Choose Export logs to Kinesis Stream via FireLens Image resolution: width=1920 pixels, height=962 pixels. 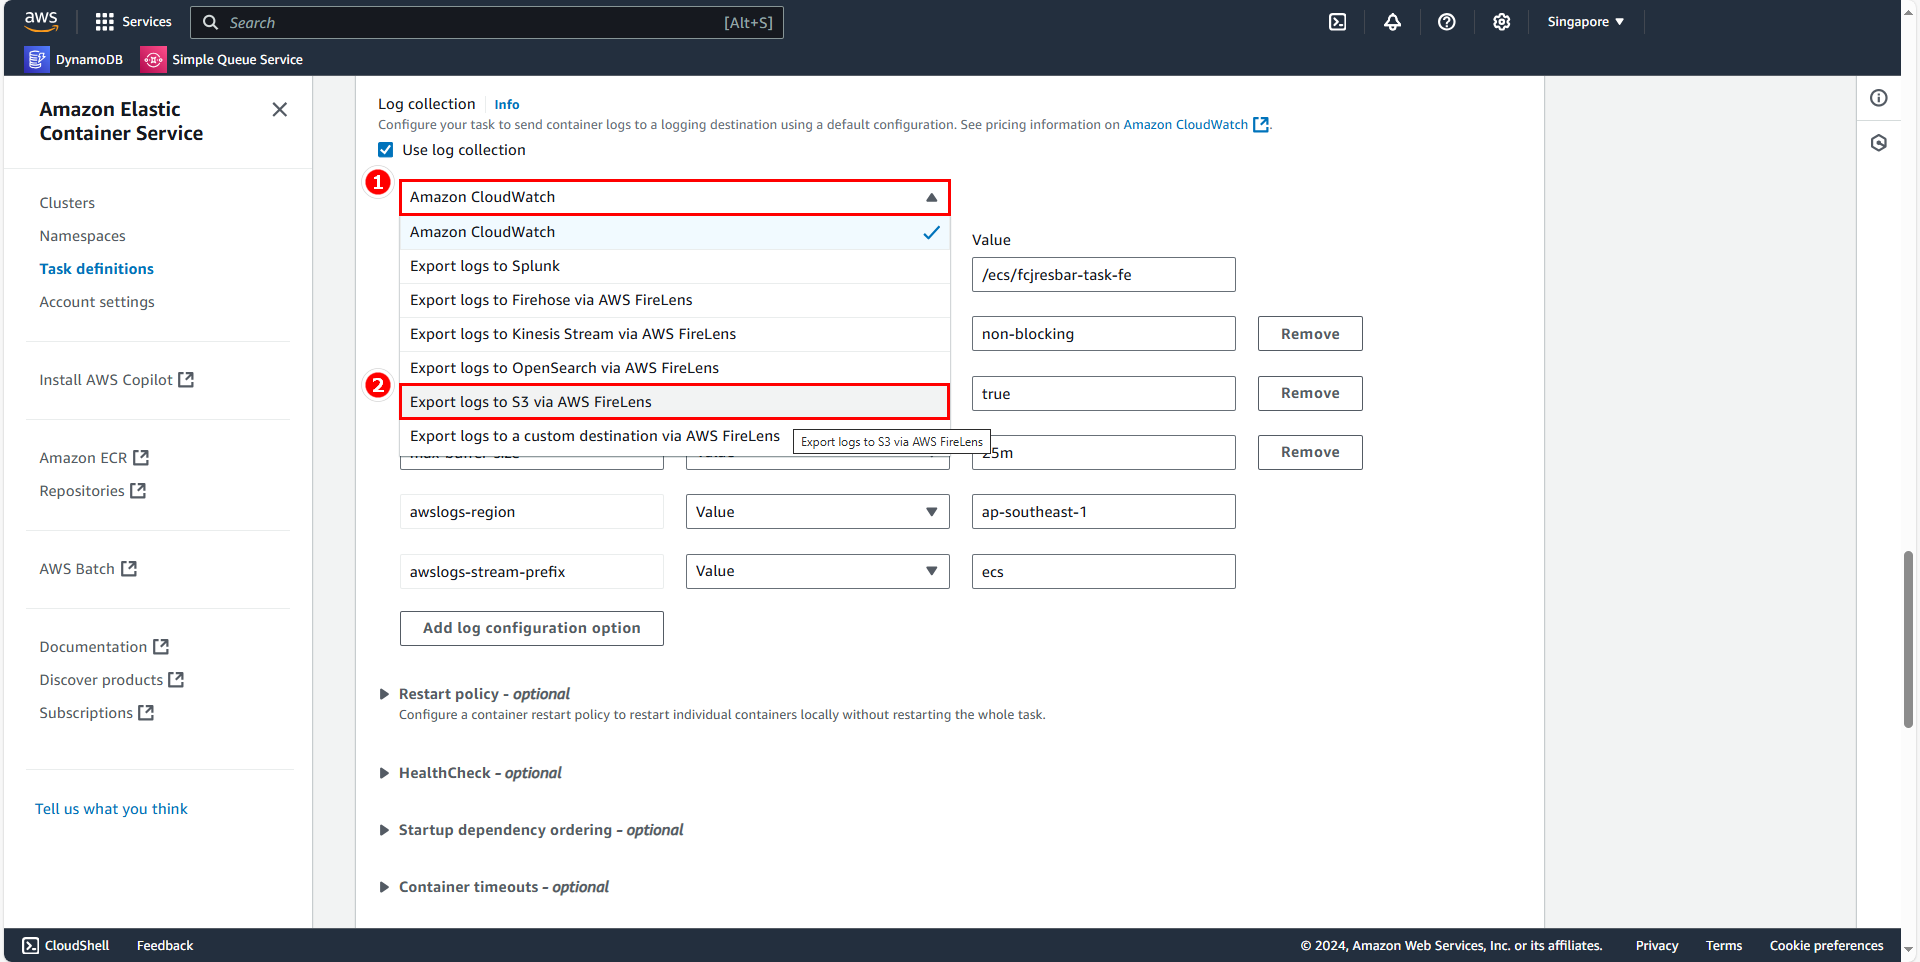[x=675, y=334]
